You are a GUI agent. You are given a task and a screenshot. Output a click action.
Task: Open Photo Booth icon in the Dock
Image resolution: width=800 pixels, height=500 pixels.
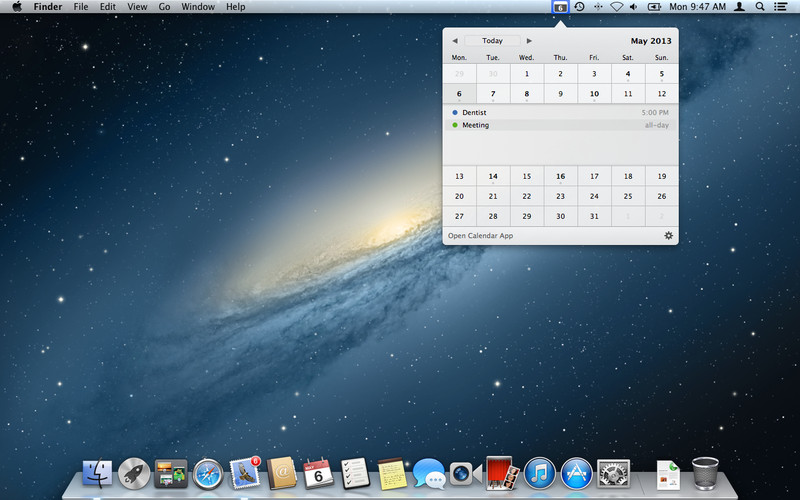[x=503, y=473]
